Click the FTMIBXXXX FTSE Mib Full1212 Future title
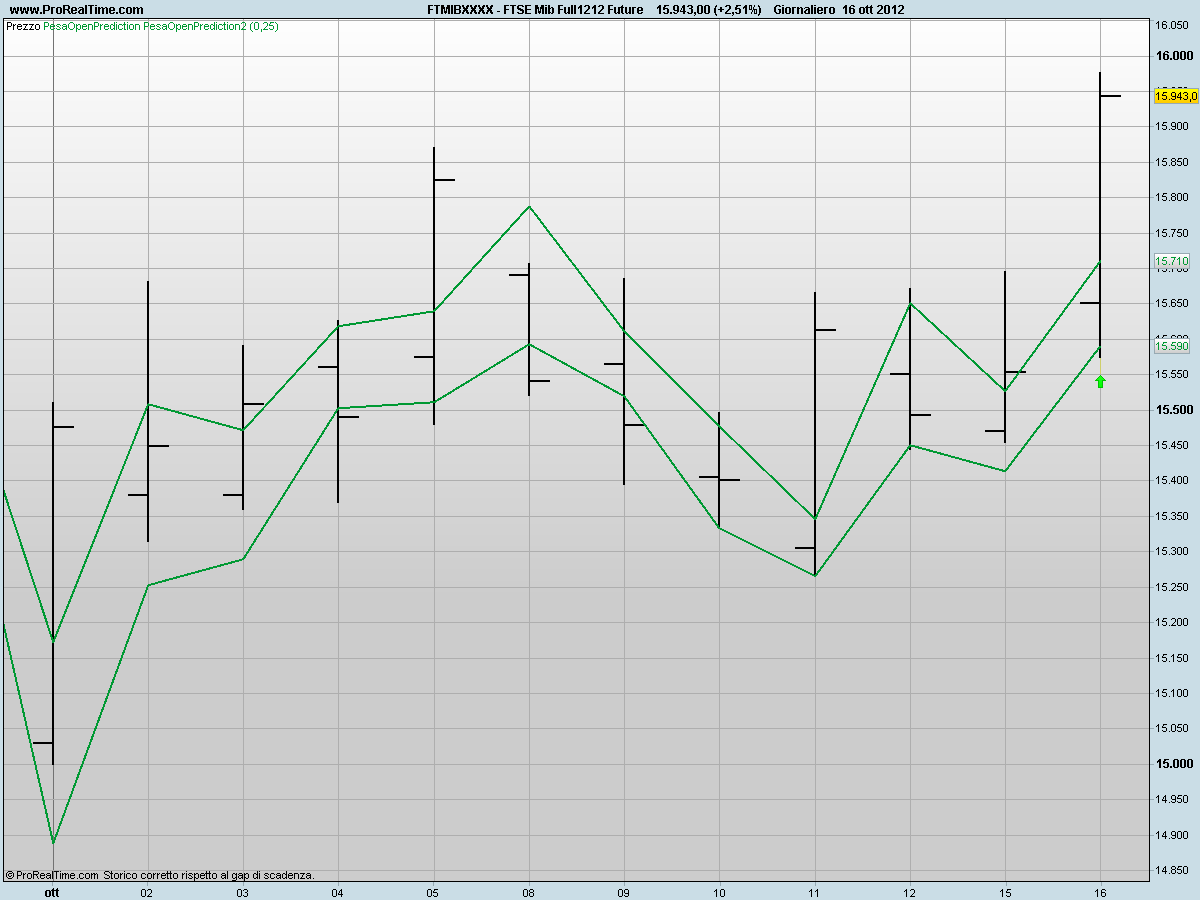Screen dimensions: 1200x900 [535, 9]
